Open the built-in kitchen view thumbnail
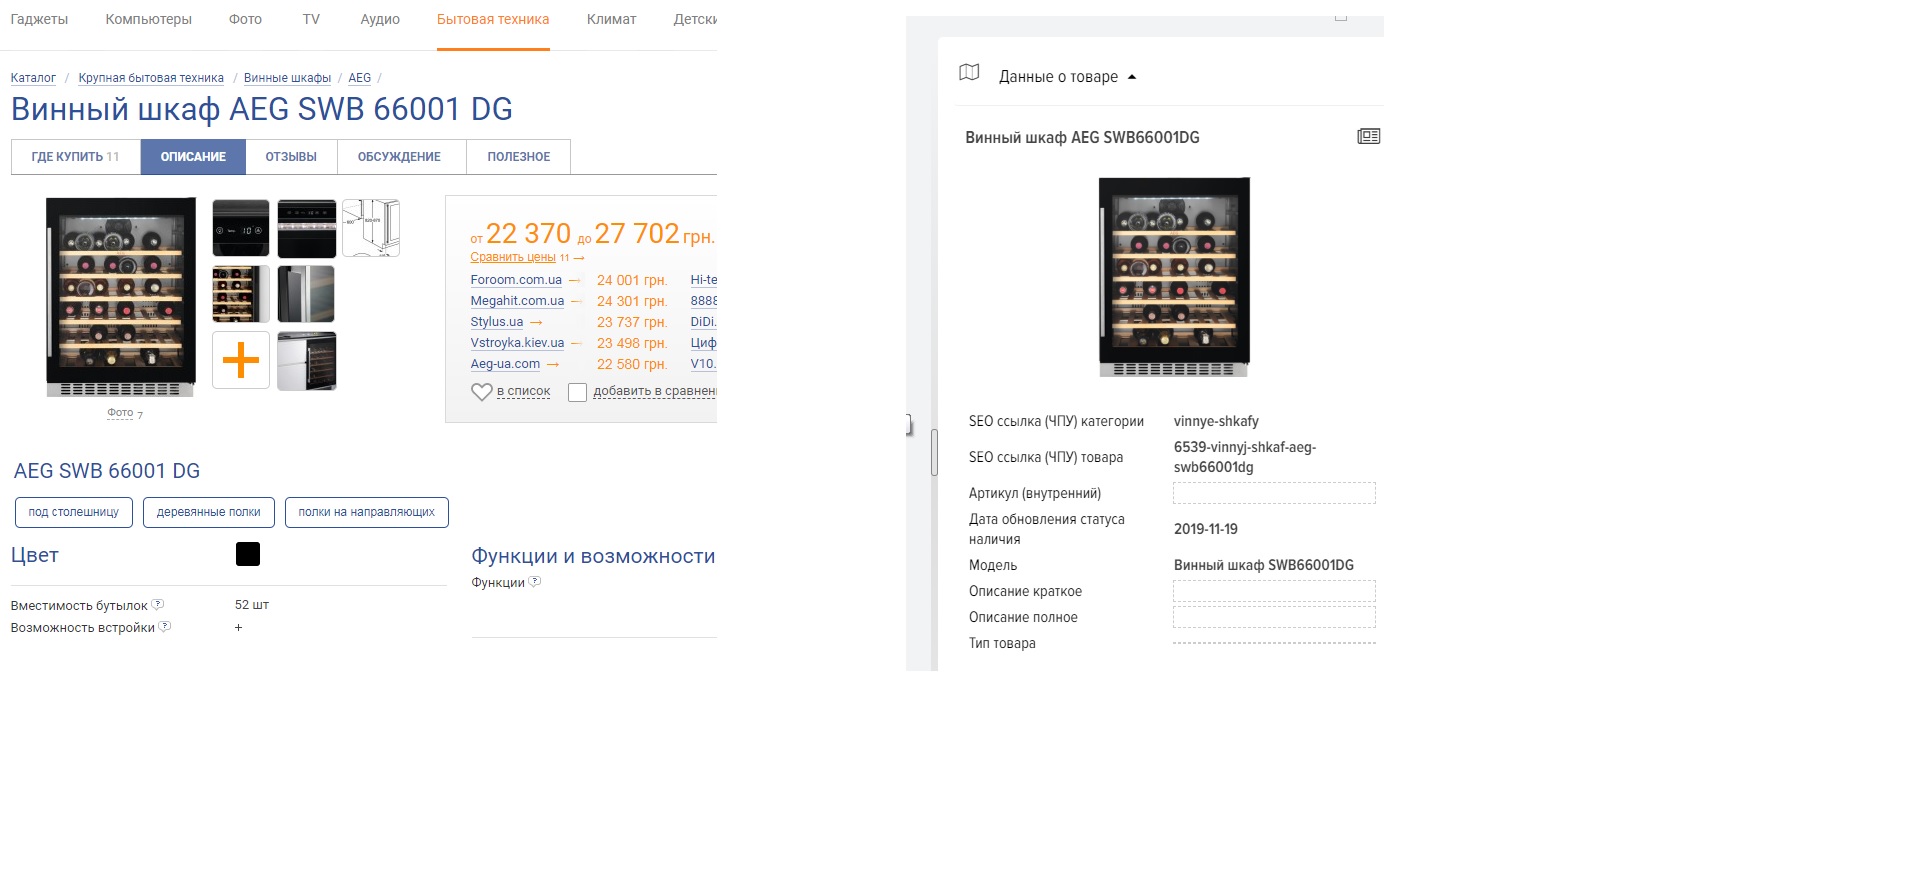This screenshot has width=1914, height=880. click(x=306, y=361)
